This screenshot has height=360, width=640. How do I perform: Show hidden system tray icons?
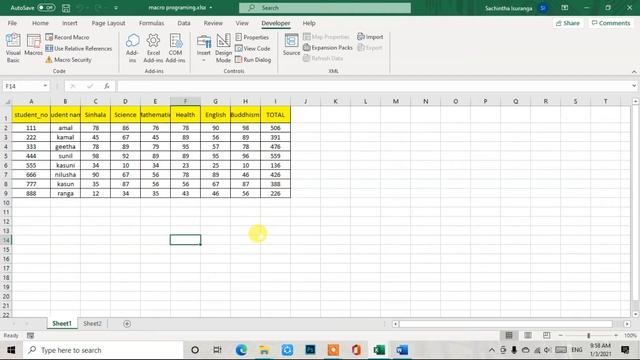point(492,350)
